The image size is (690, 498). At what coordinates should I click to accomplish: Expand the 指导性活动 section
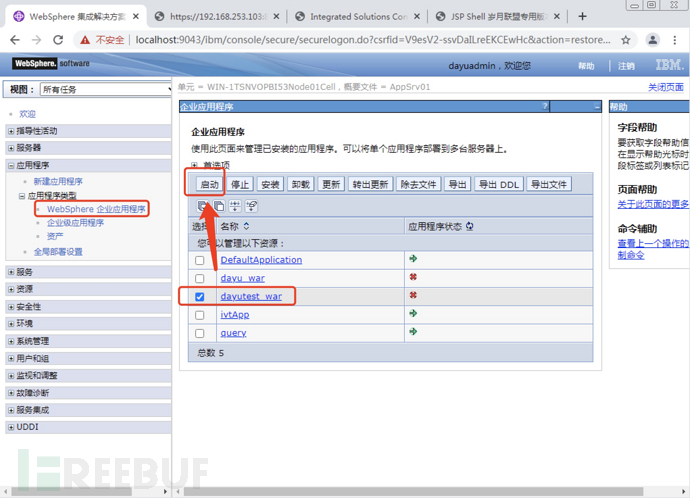point(11,131)
